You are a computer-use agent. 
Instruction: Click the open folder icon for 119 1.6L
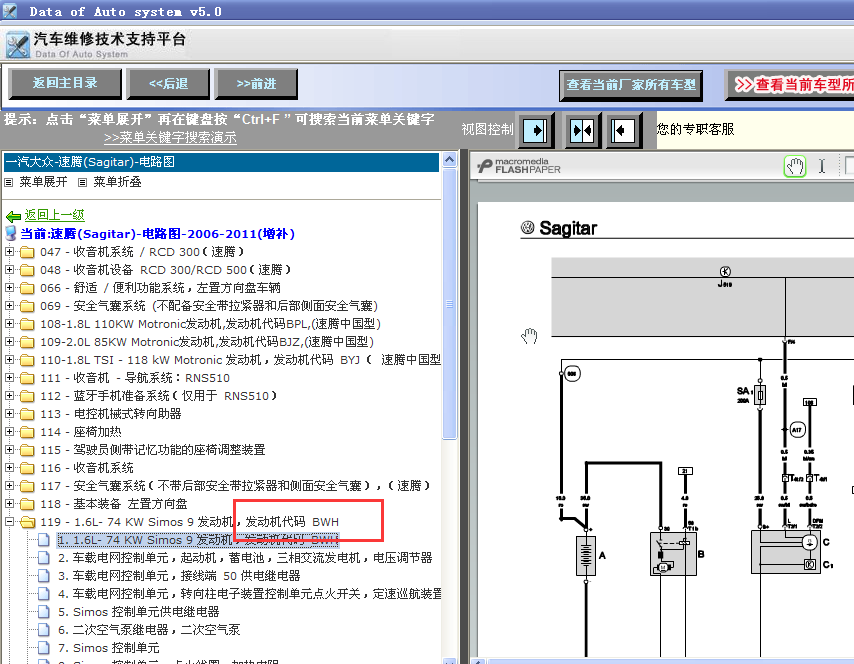click(x=27, y=522)
